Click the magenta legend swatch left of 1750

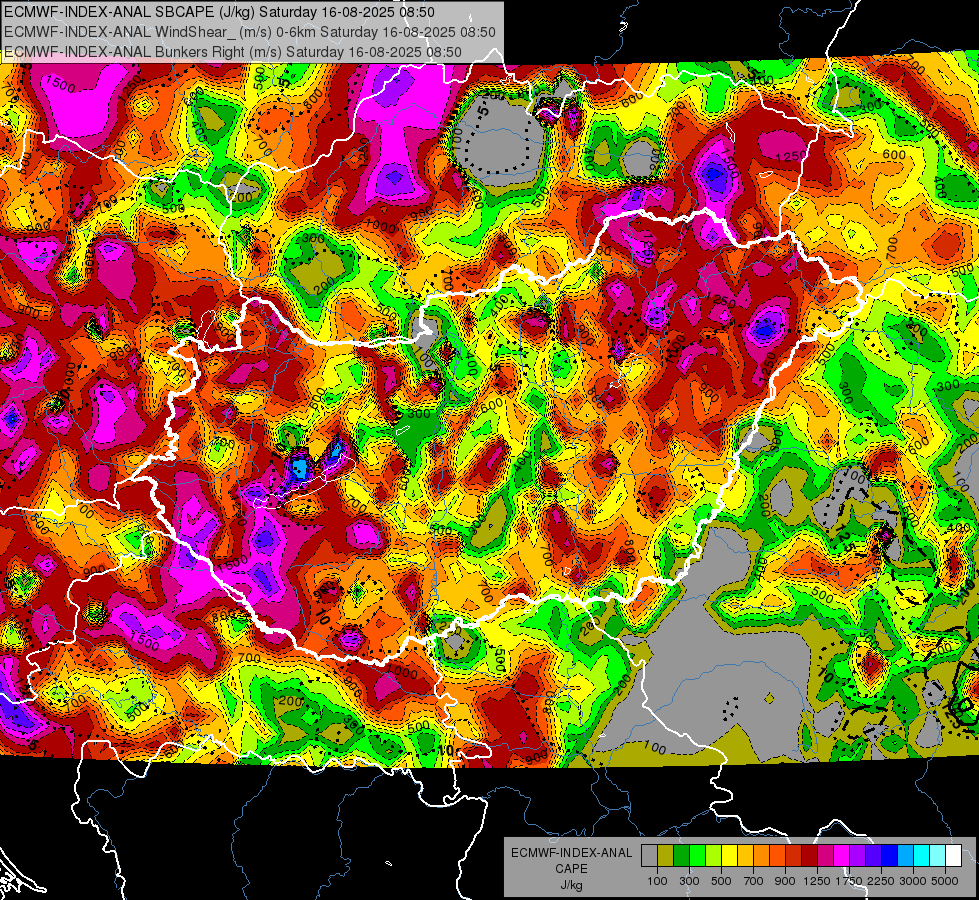pos(842,856)
